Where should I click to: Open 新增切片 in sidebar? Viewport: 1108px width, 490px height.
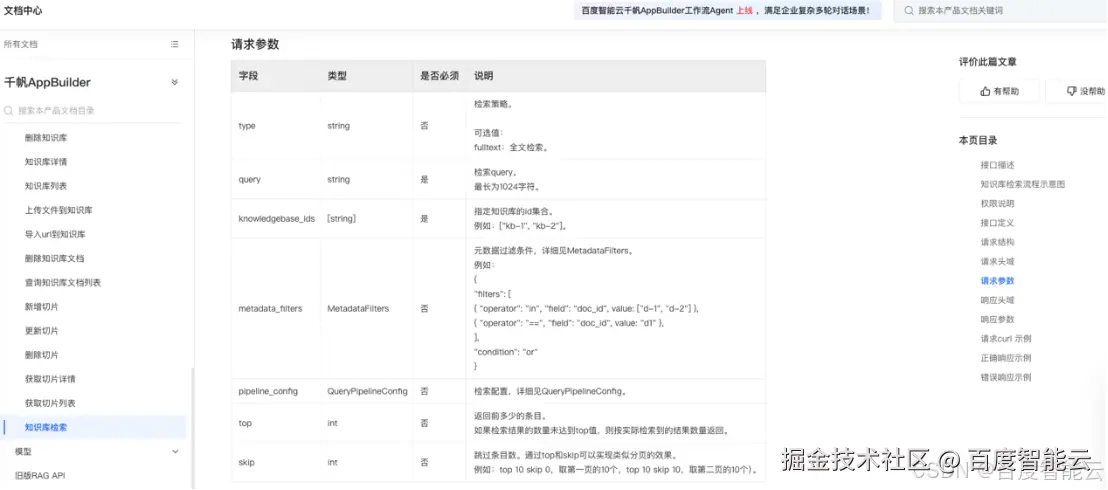42,307
